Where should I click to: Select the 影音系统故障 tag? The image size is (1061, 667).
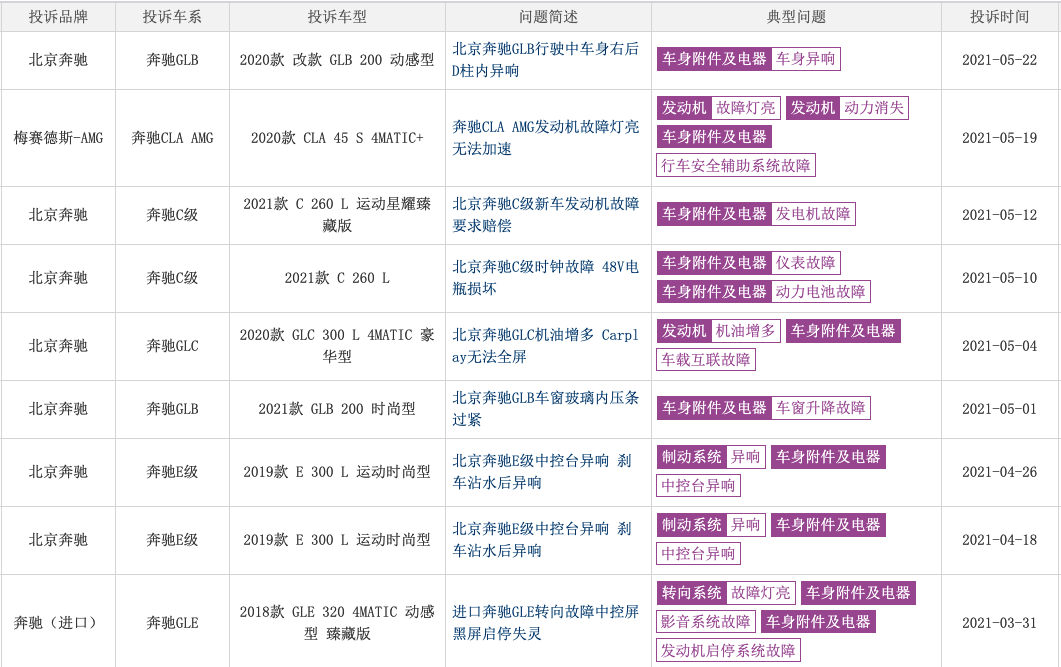coord(706,622)
